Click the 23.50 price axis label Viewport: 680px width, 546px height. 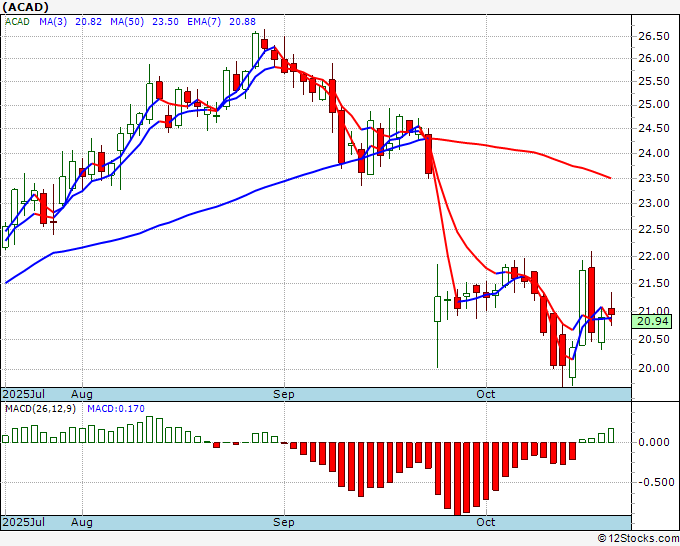click(654, 178)
